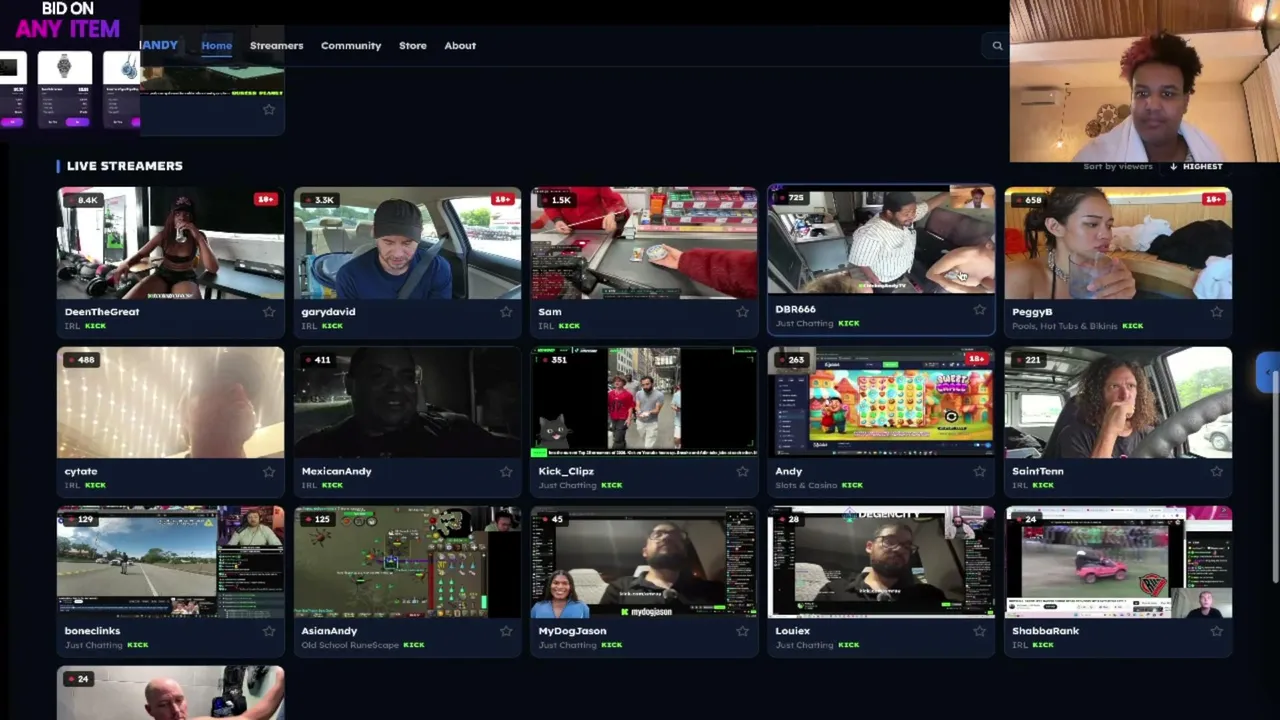Click the star on the MyDogJason card

(x=743, y=631)
